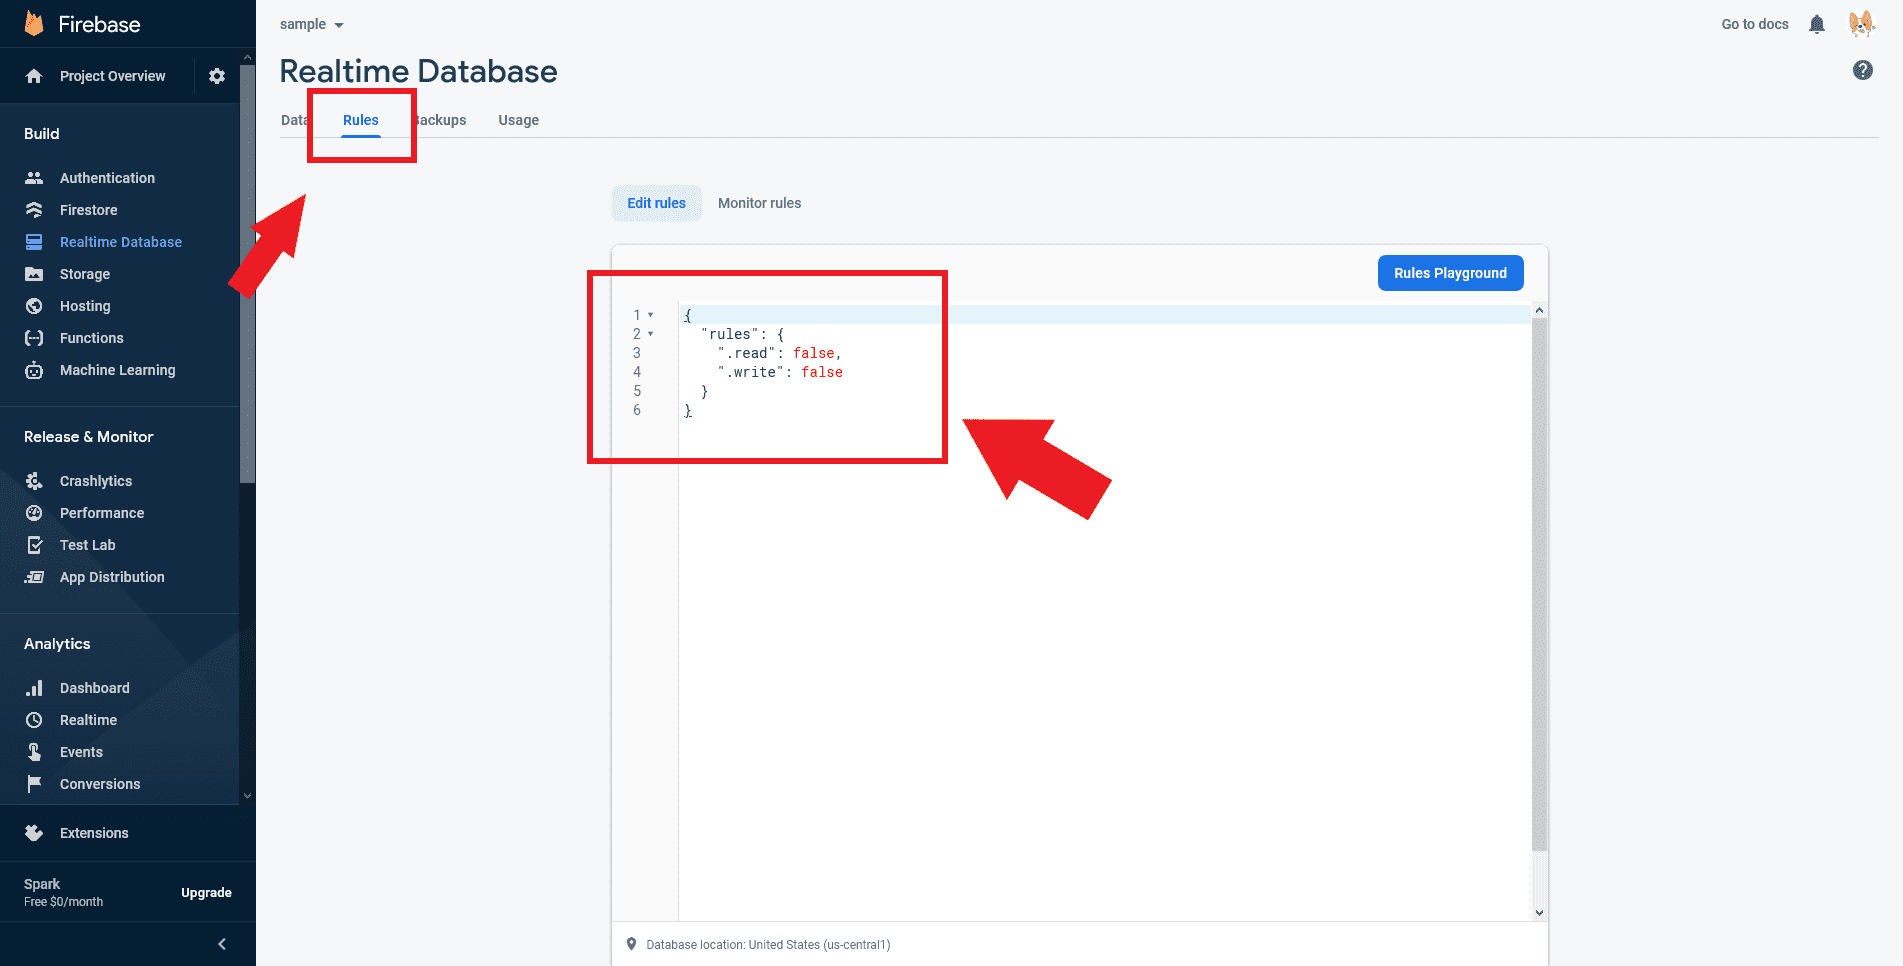The image size is (1903, 966).
Task: Collapse the sidebar with chevron arrow
Action: point(222,944)
